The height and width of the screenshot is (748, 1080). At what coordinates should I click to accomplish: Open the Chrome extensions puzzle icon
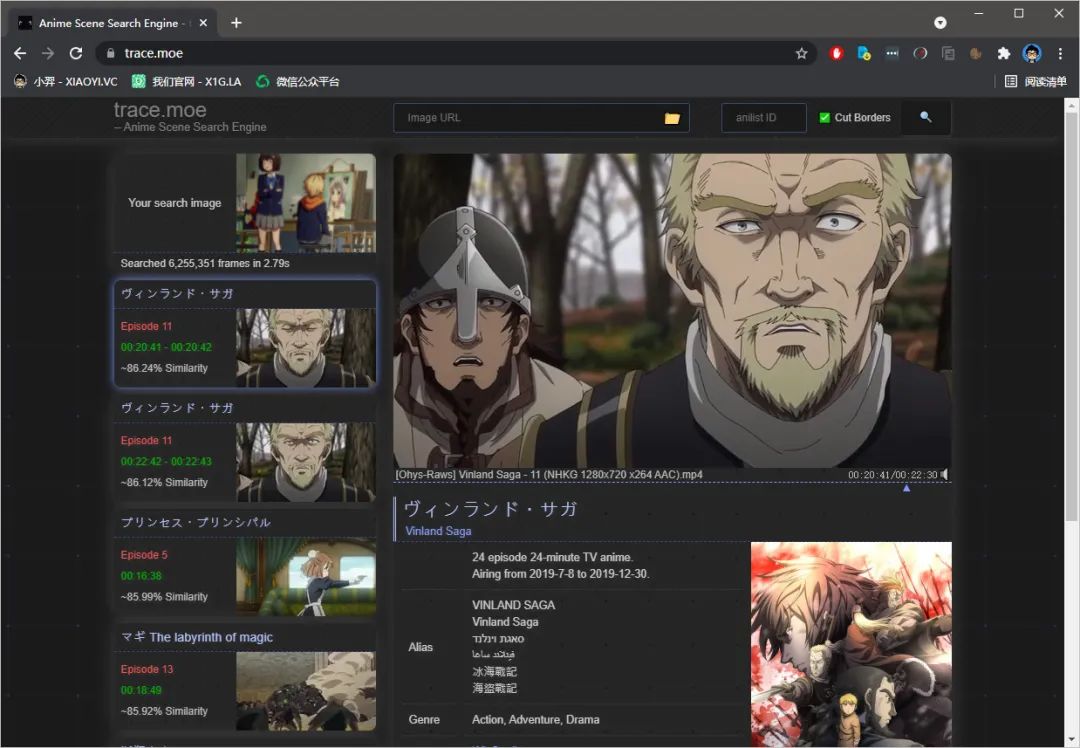[1004, 53]
